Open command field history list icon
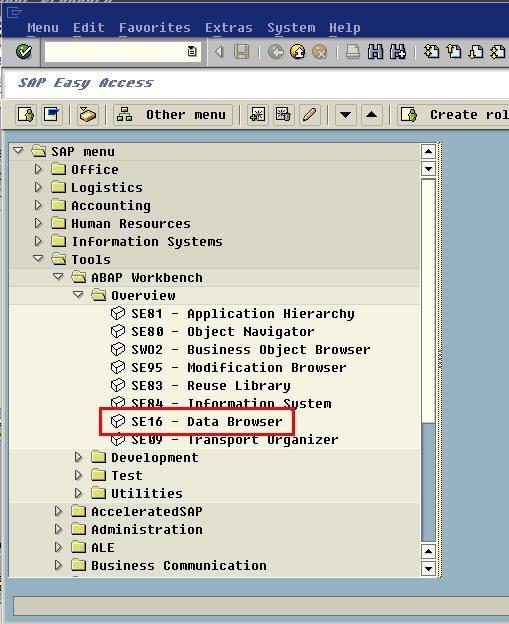The image size is (509, 624). (192, 51)
